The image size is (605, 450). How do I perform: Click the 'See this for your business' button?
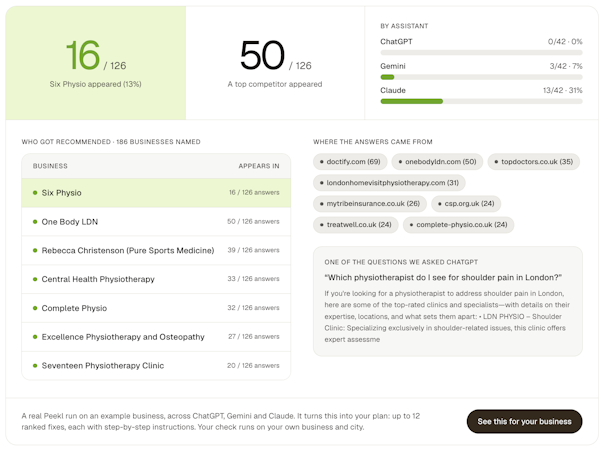(x=524, y=421)
